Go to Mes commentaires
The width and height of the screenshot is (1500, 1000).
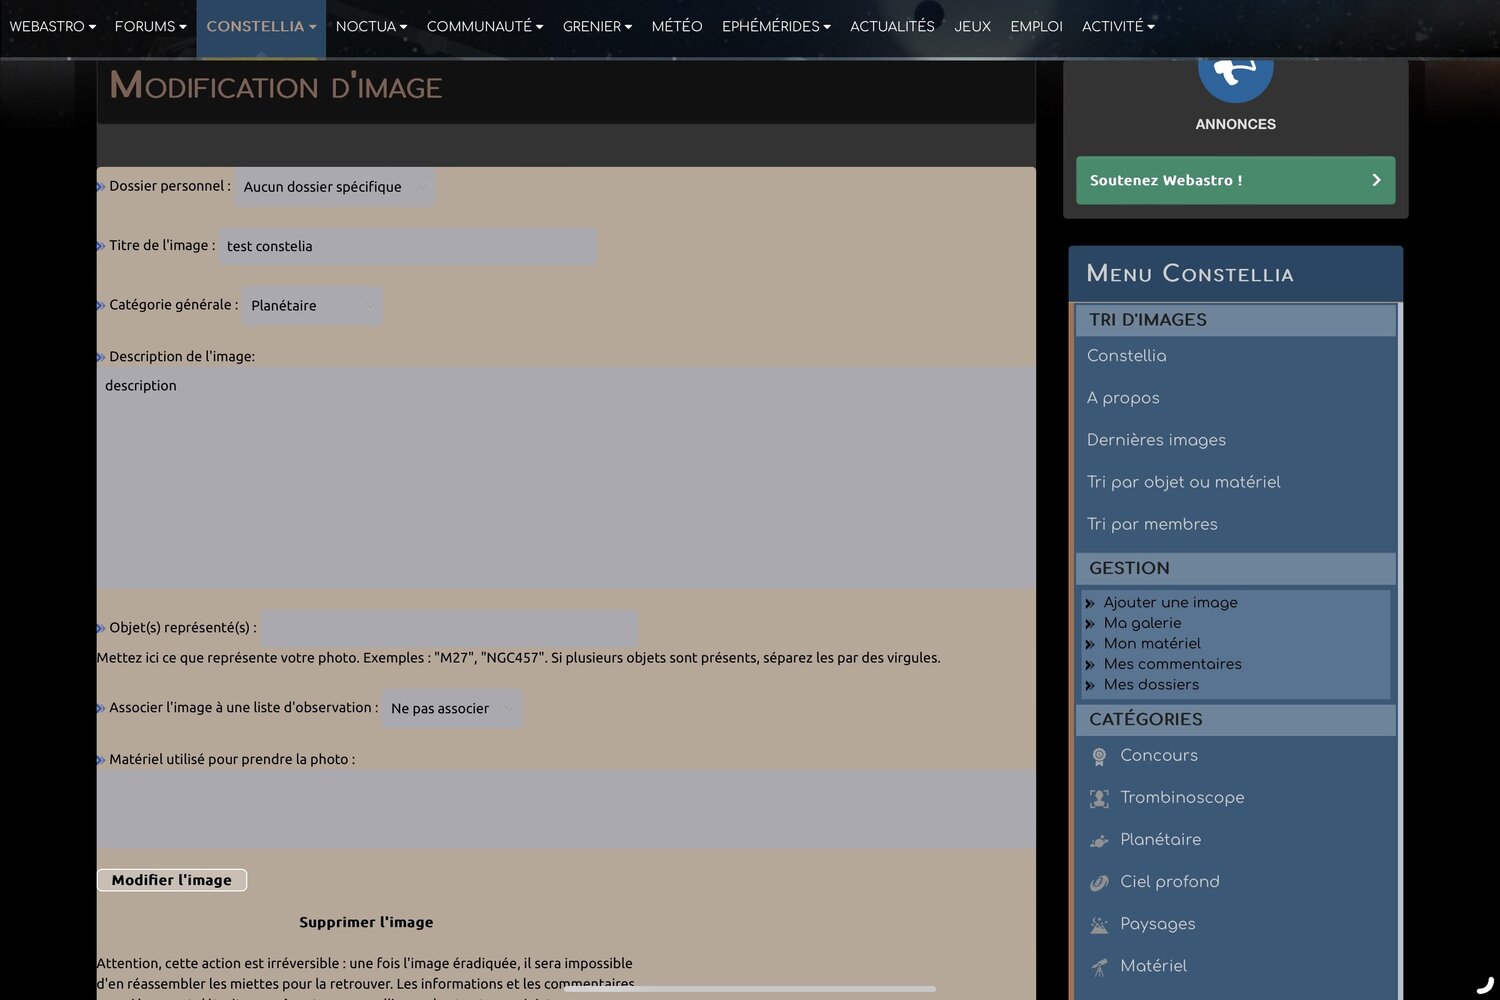(1172, 664)
